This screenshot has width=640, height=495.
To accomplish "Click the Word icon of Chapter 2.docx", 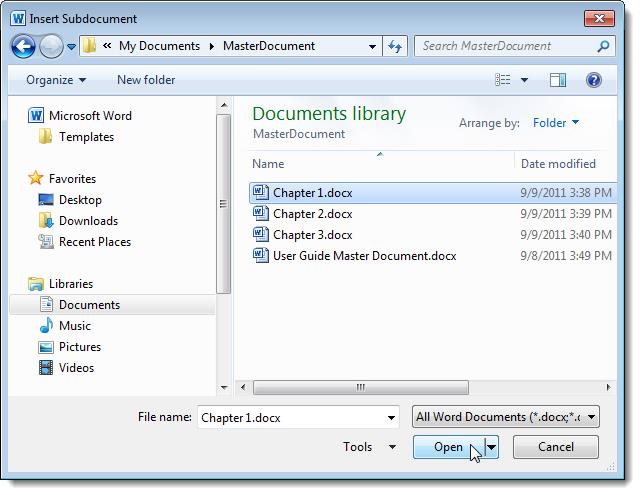I will coord(260,213).
